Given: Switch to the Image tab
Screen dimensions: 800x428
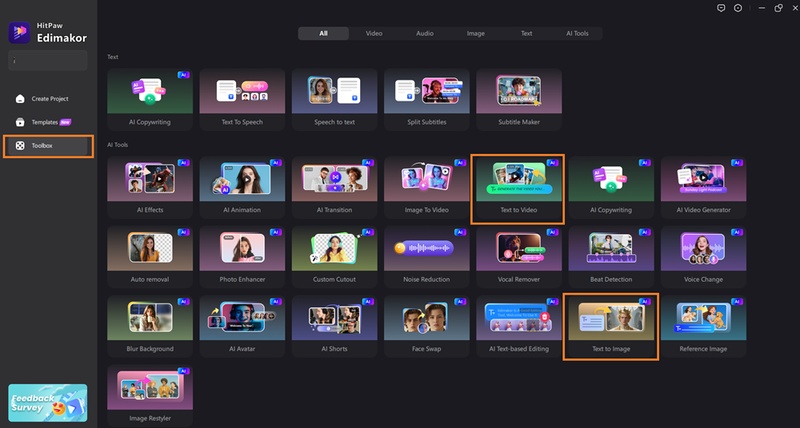Looking at the screenshot, I should click(476, 33).
